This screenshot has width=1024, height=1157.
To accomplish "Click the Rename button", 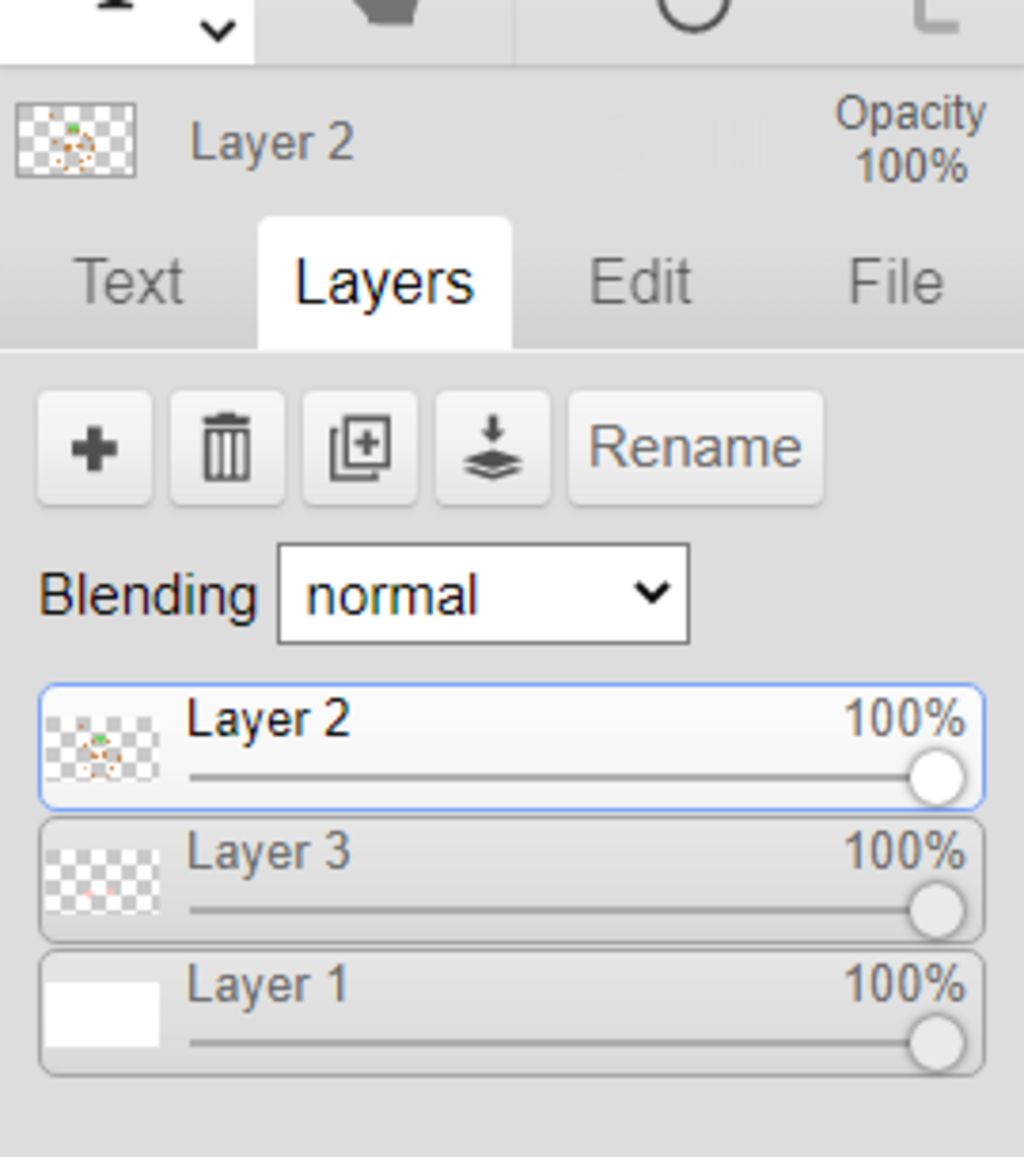I will point(695,449).
